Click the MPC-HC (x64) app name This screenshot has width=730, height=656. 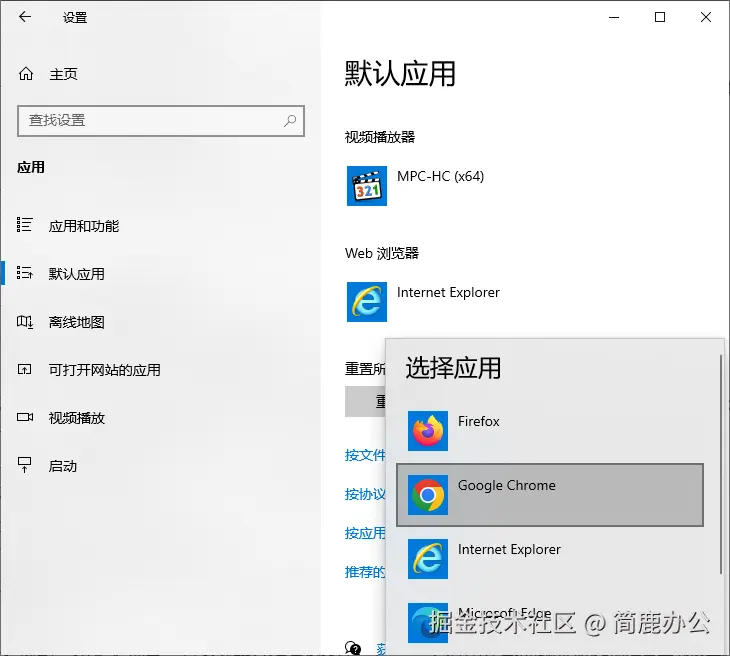pyautogui.click(x=440, y=176)
